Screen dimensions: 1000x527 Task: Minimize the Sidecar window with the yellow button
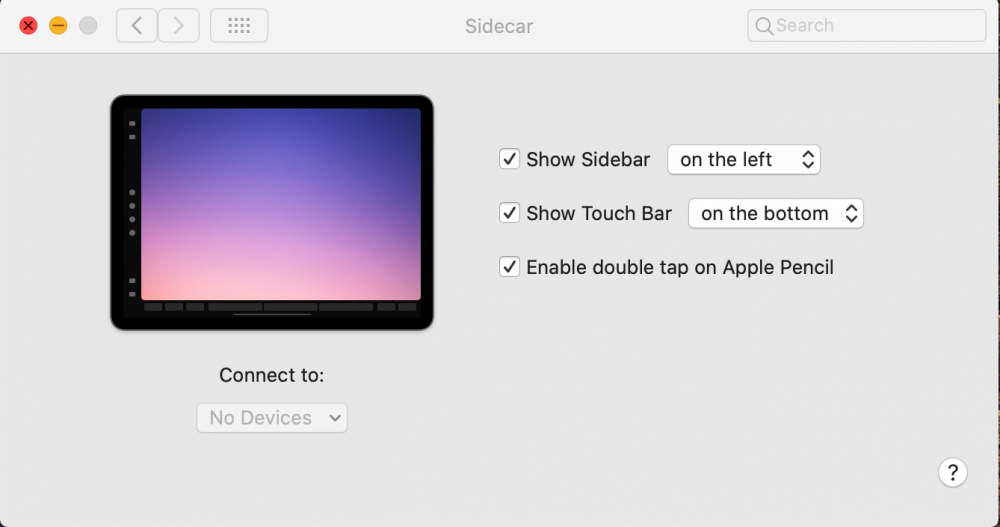[x=58, y=26]
